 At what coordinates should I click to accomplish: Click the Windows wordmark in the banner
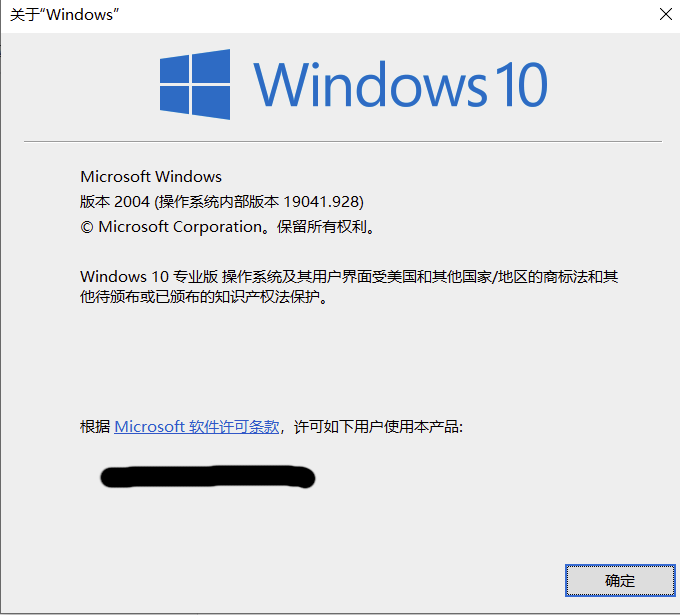pos(371,84)
